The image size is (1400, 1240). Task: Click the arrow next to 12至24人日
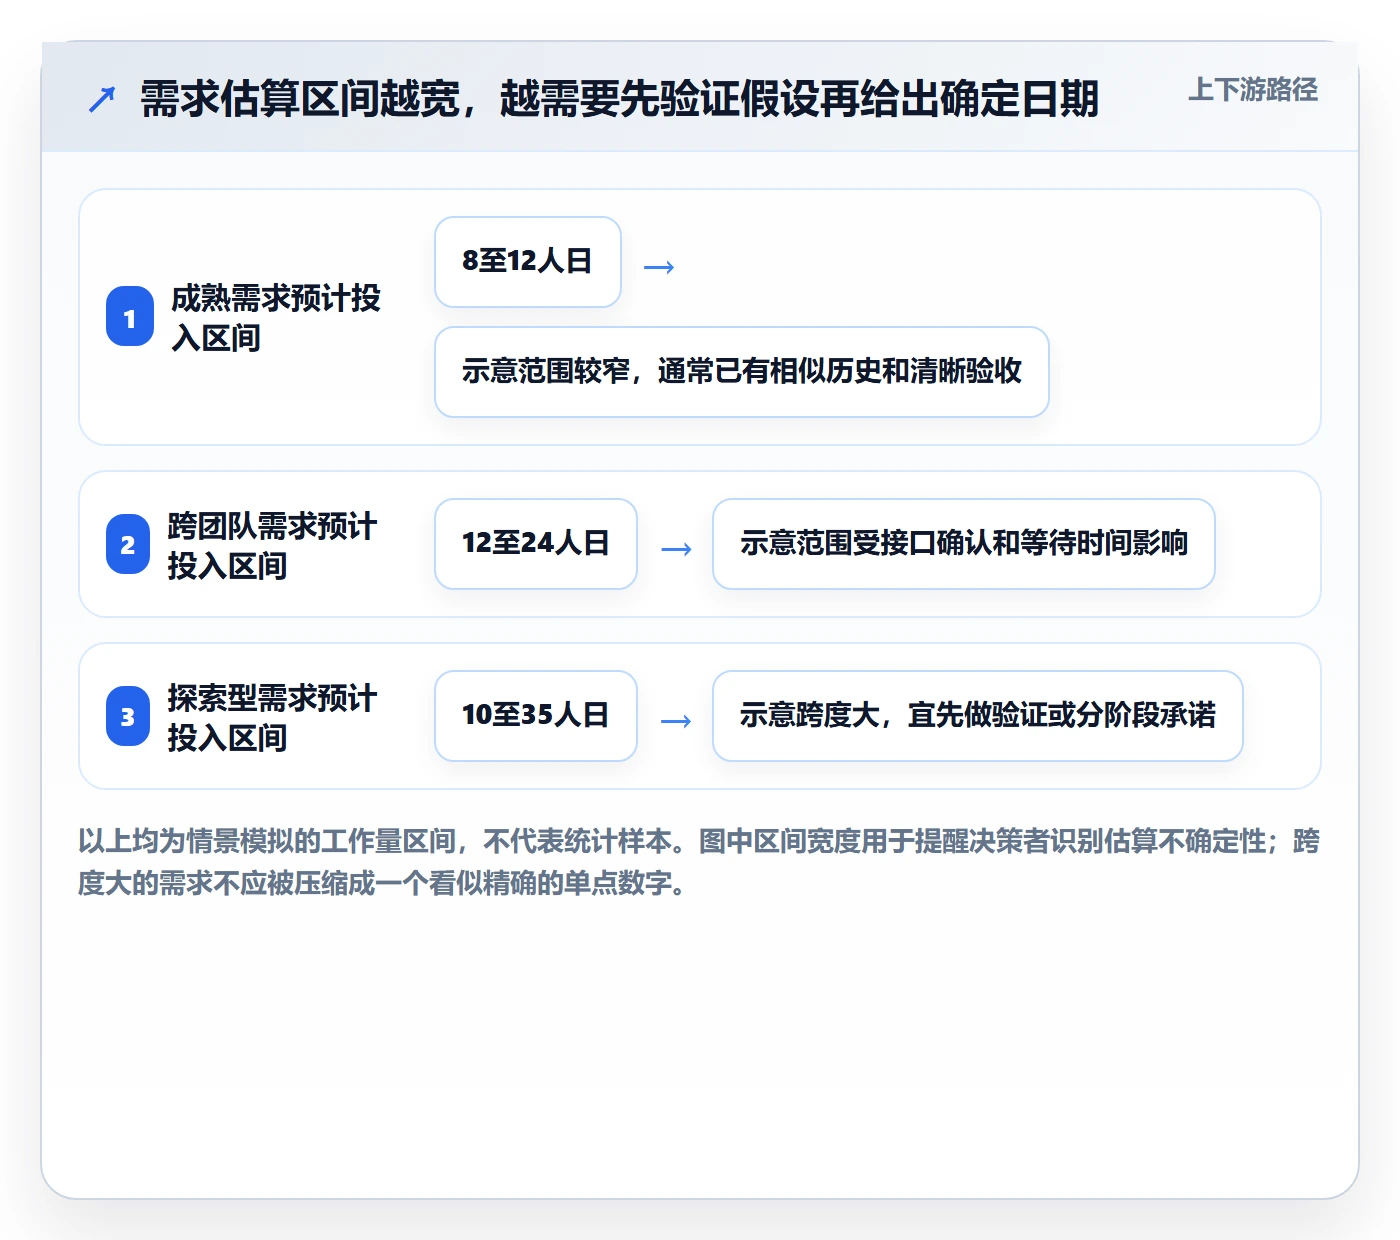[676, 549]
